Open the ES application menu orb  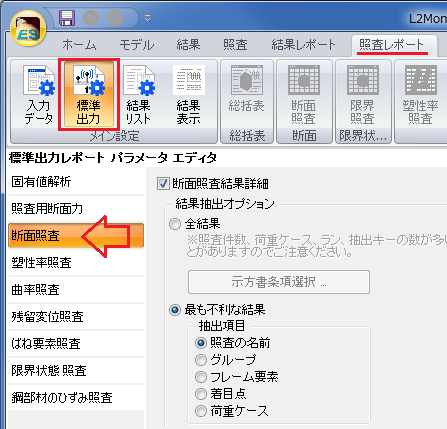click(28, 29)
